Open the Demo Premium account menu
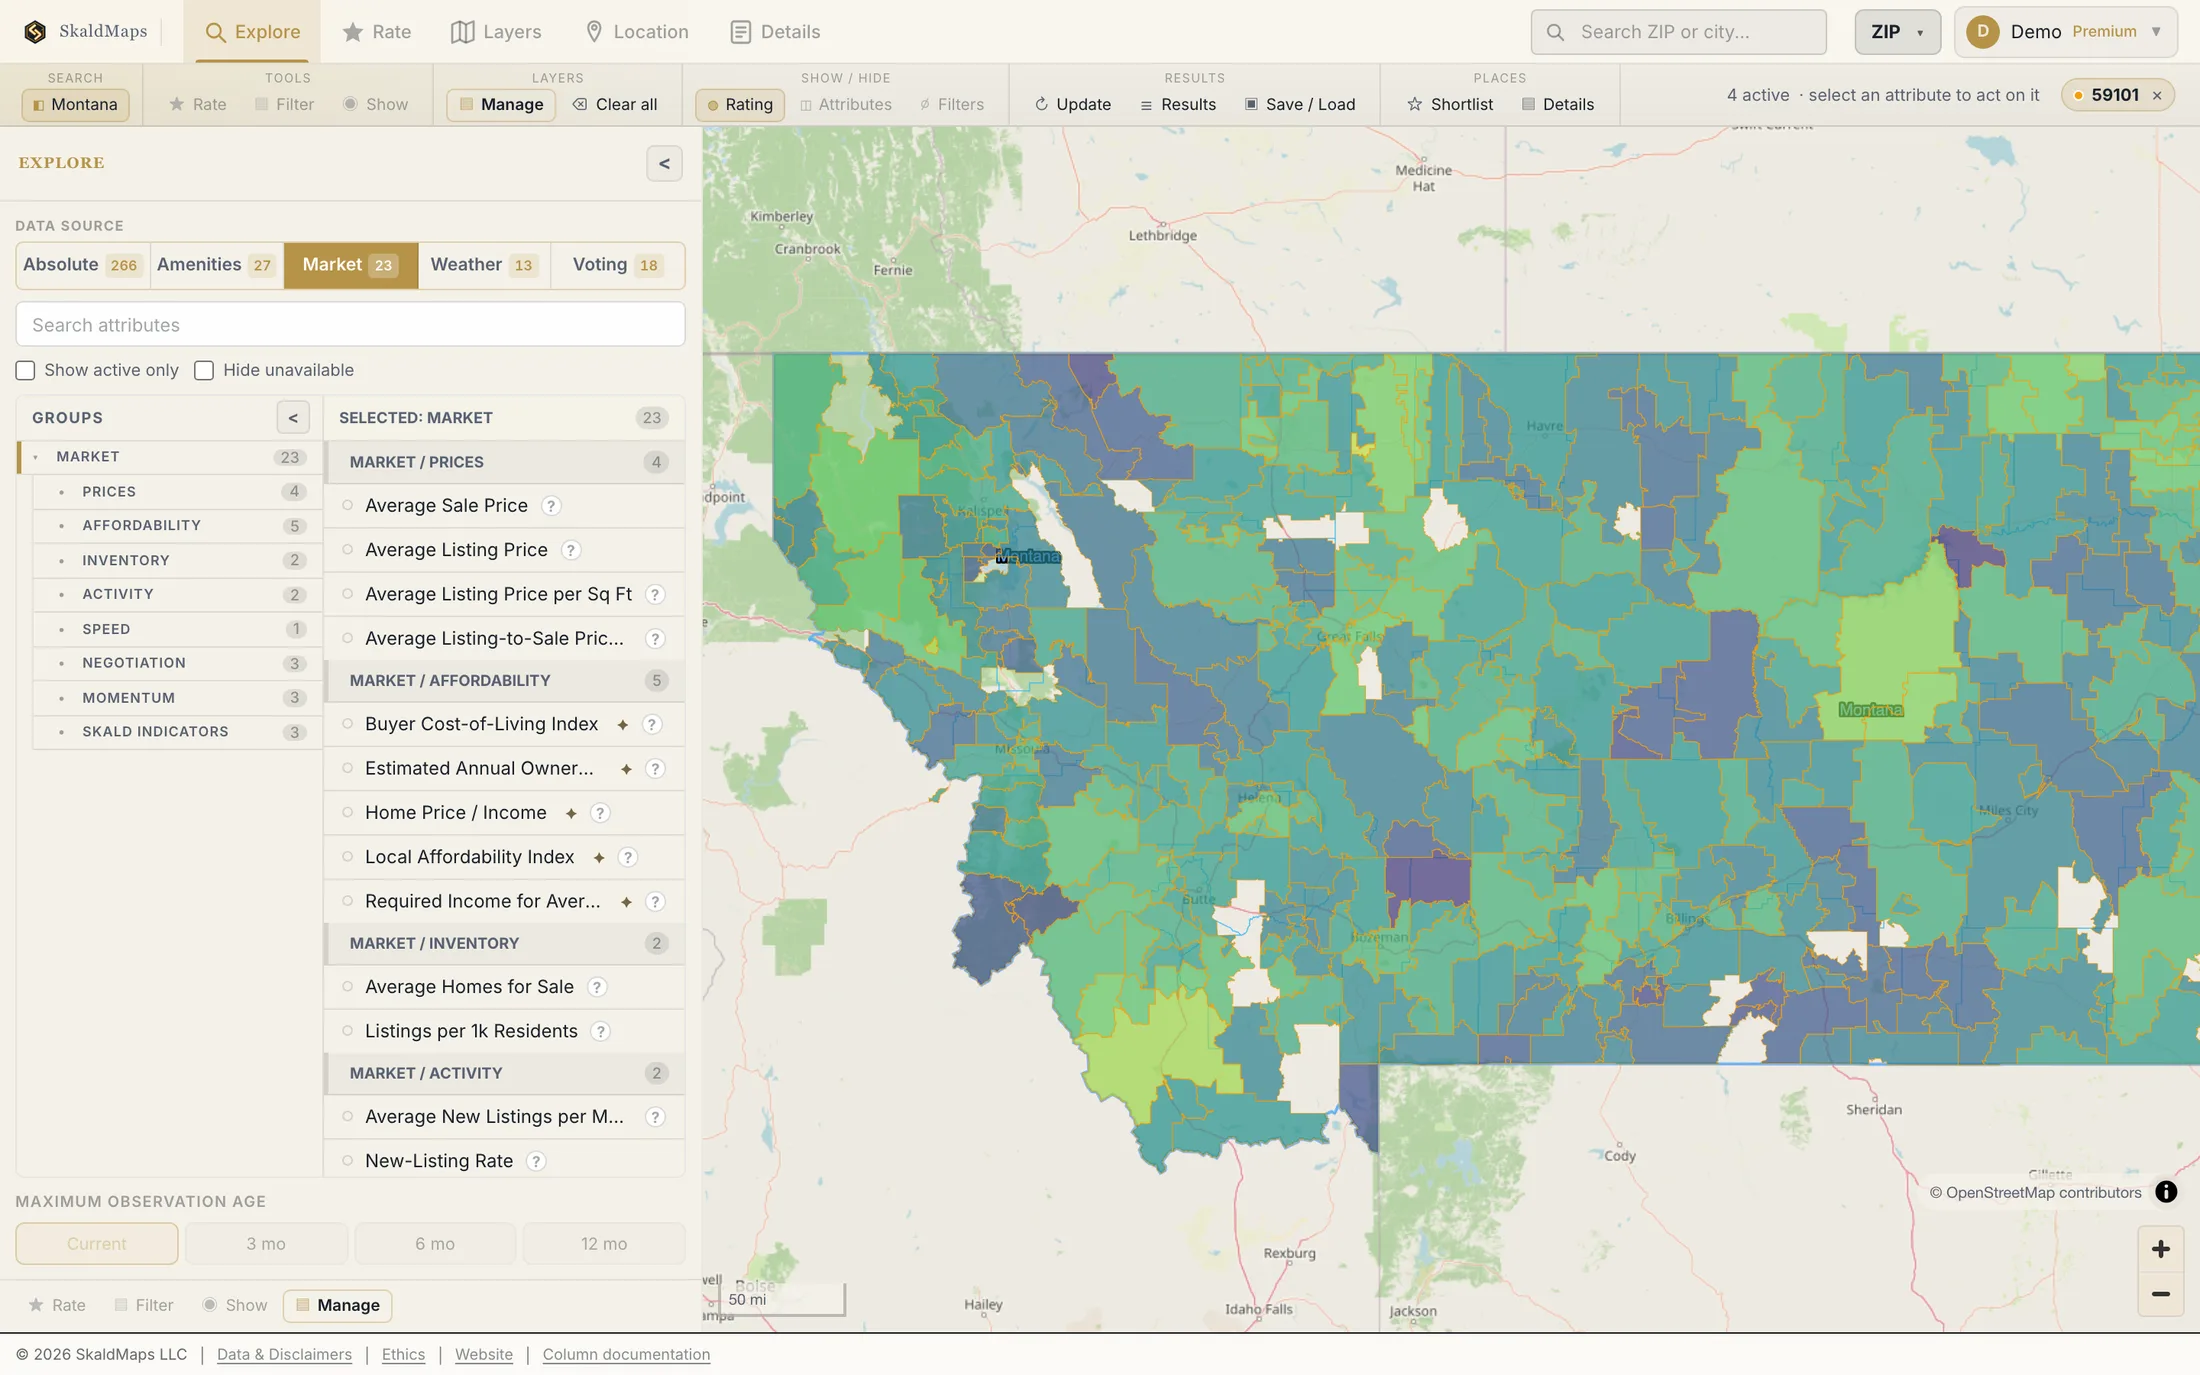2200x1375 pixels. (x=2066, y=32)
